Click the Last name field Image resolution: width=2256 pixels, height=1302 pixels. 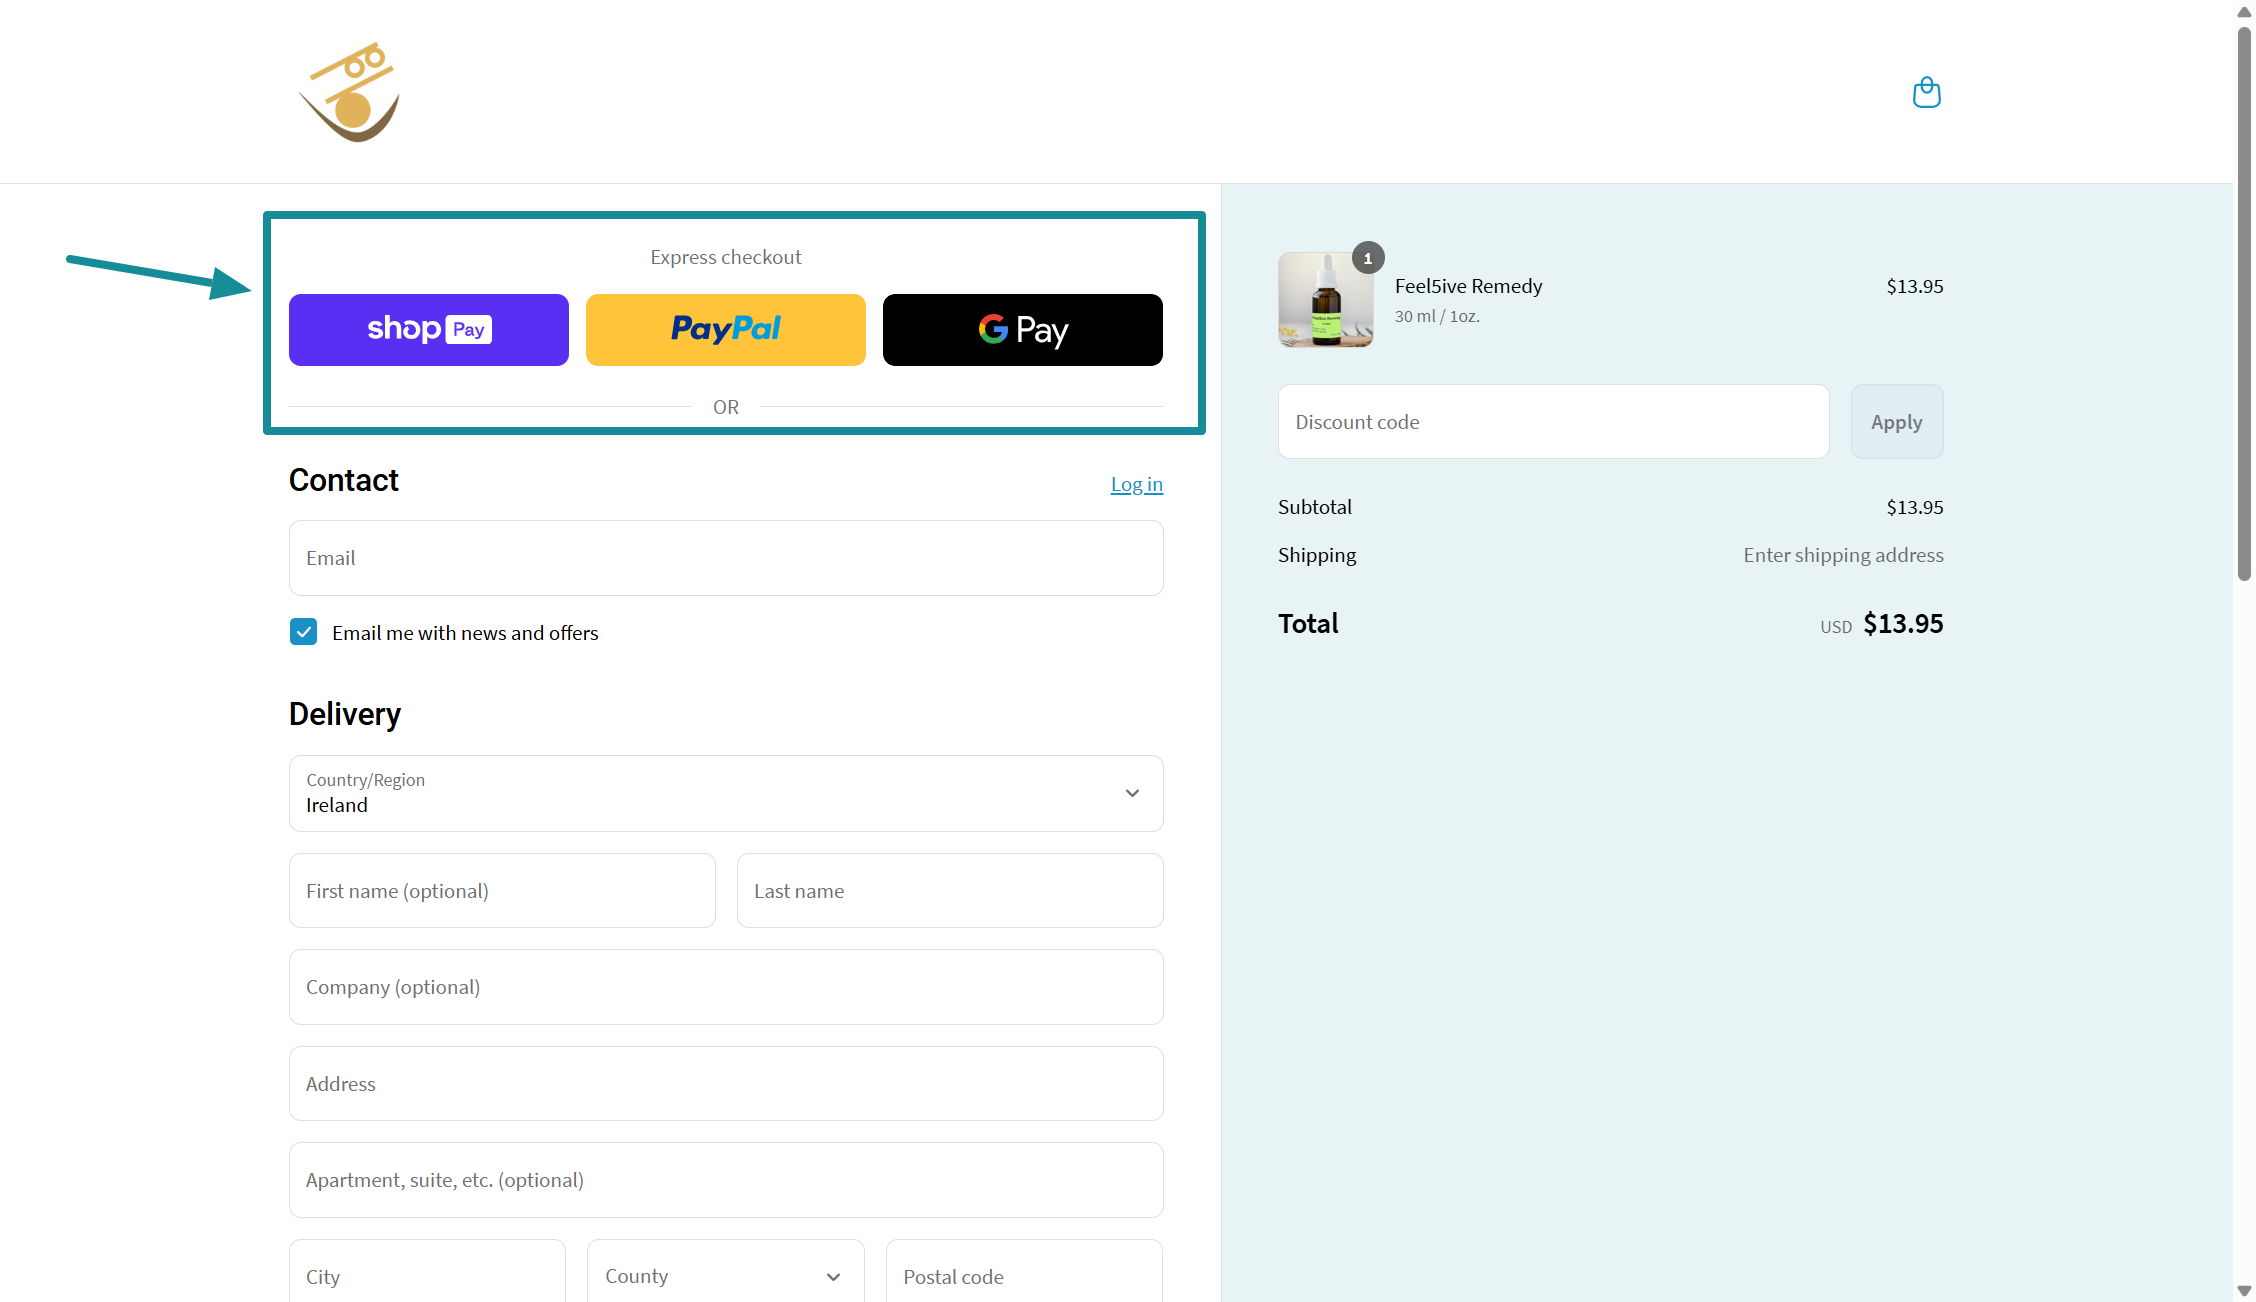pos(949,891)
